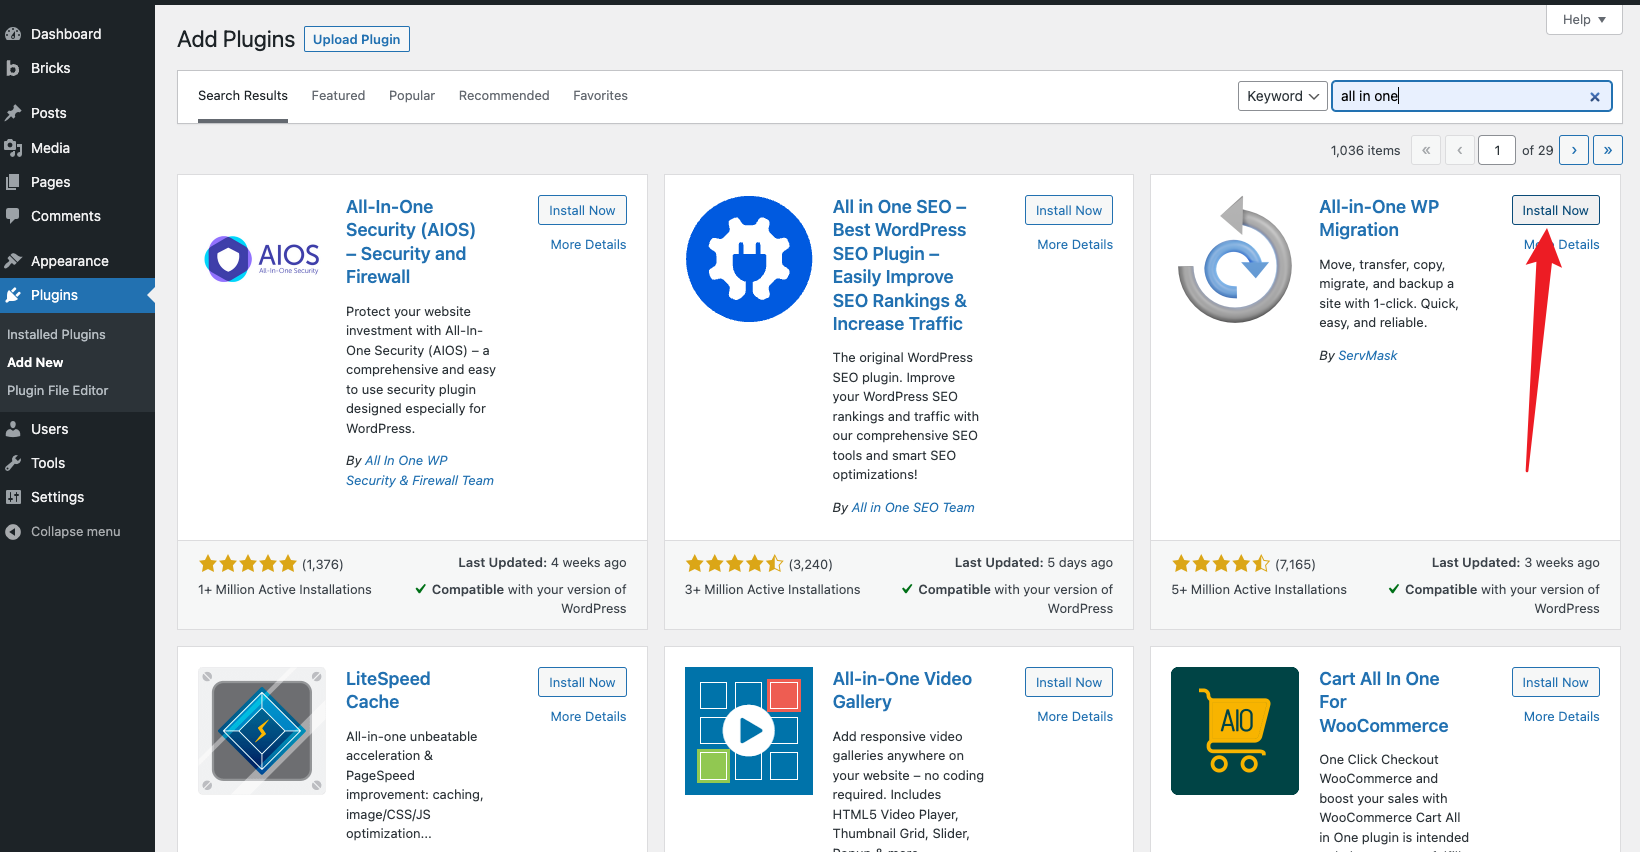The width and height of the screenshot is (1640, 852).
Task: Switch to the Featured tab
Action: click(338, 96)
